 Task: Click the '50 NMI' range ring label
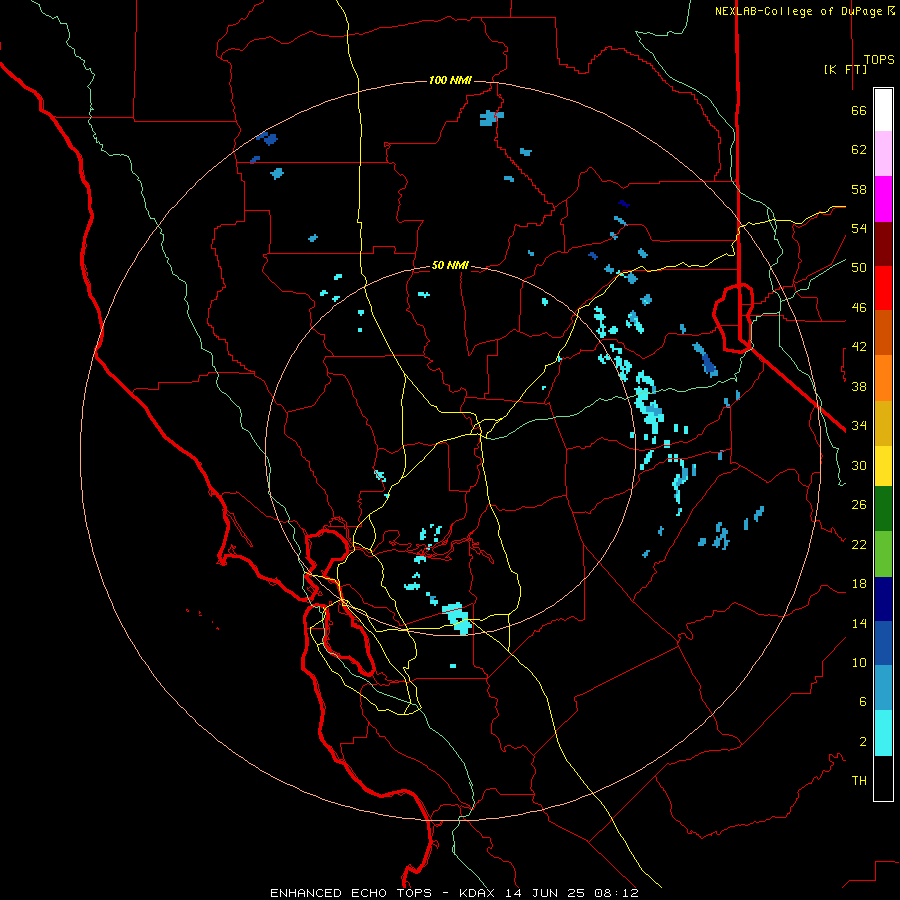pyautogui.click(x=450, y=265)
